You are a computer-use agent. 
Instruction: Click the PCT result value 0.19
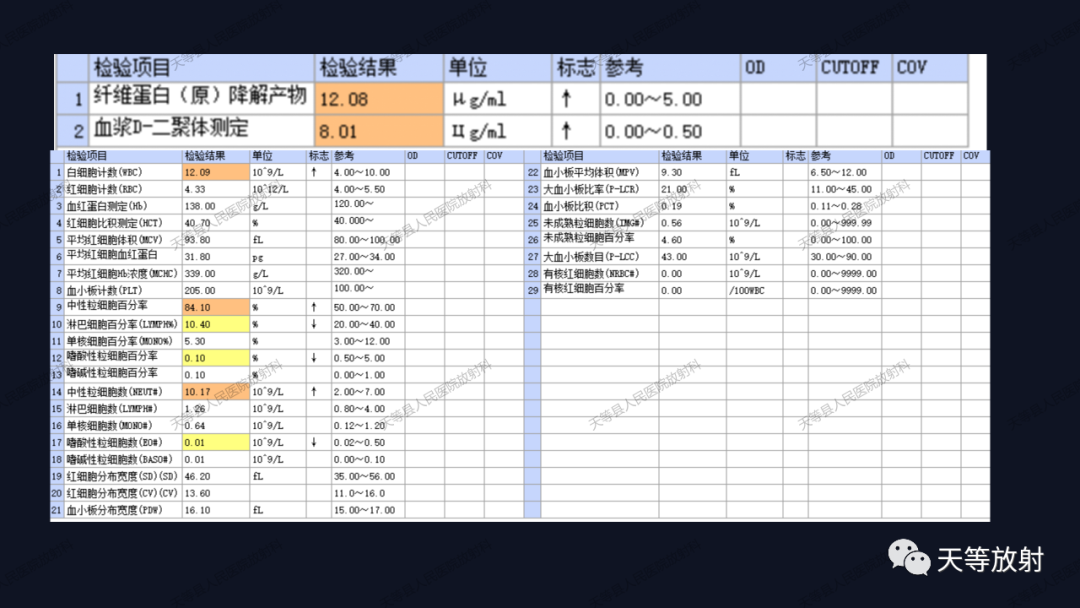pos(672,206)
